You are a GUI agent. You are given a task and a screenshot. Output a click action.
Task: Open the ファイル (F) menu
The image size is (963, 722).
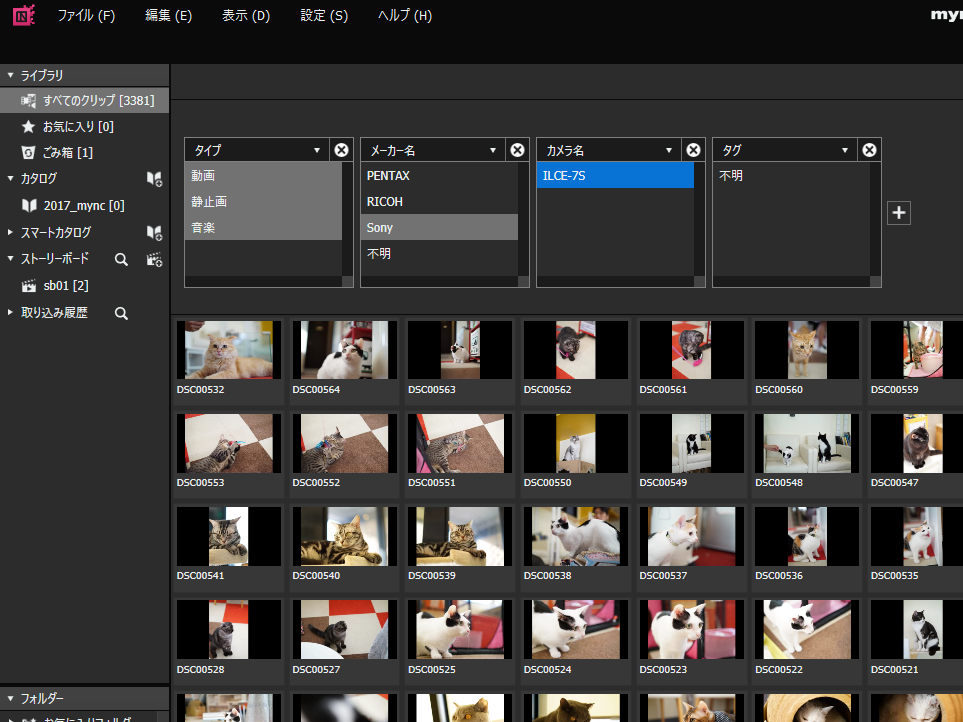coord(86,16)
